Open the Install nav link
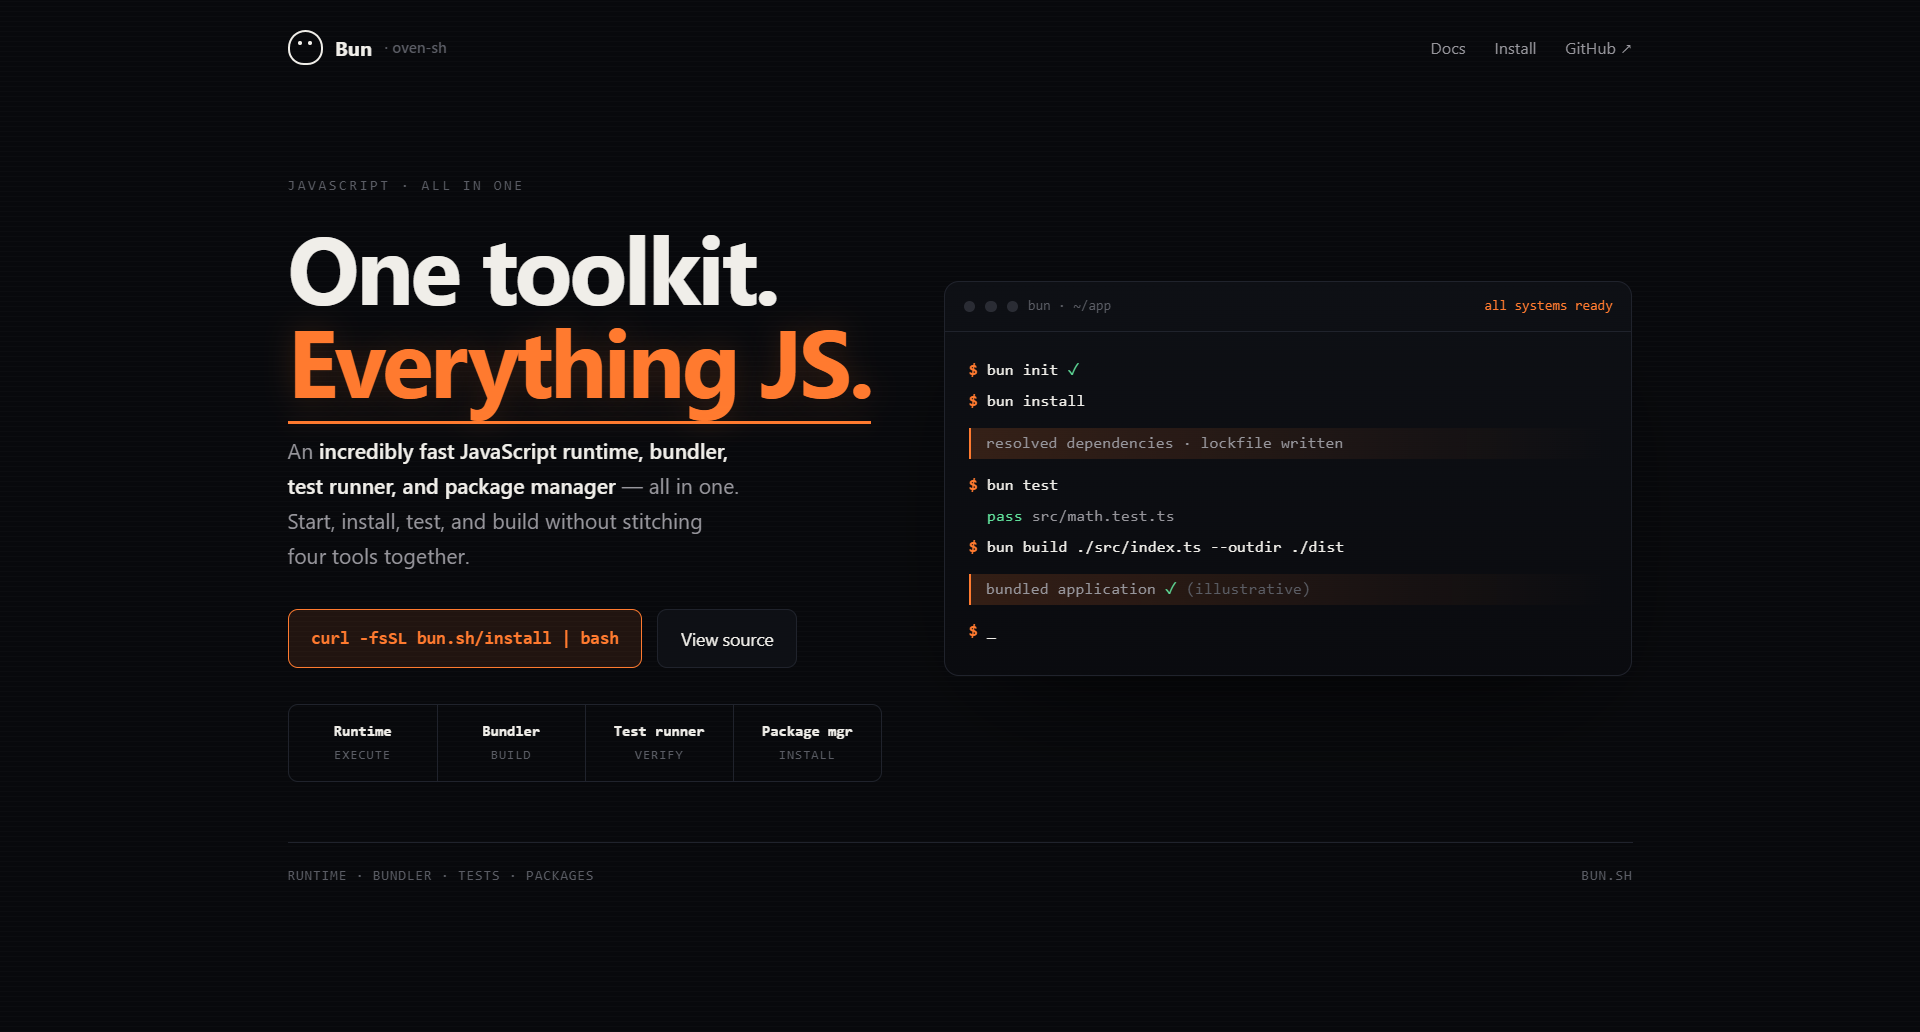Image resolution: width=1920 pixels, height=1032 pixels. pos(1514,48)
